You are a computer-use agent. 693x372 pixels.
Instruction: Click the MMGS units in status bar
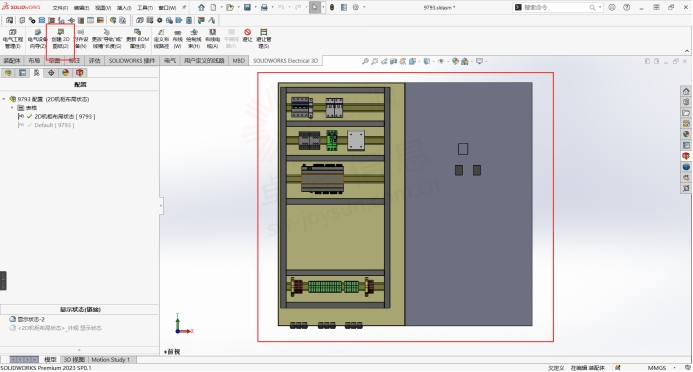tap(657, 368)
